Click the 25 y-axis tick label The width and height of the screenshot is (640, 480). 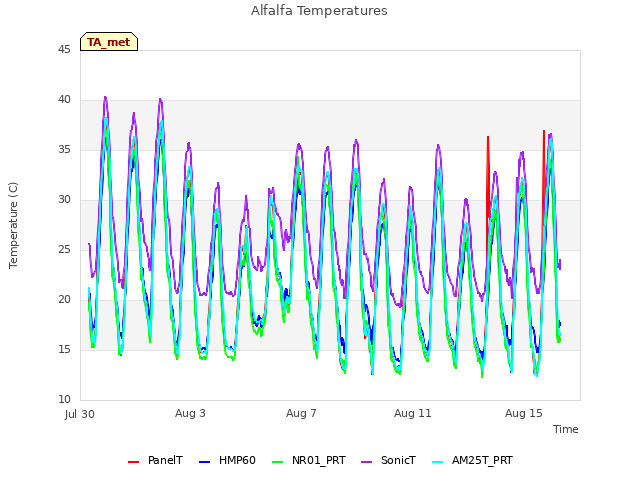(x=64, y=250)
